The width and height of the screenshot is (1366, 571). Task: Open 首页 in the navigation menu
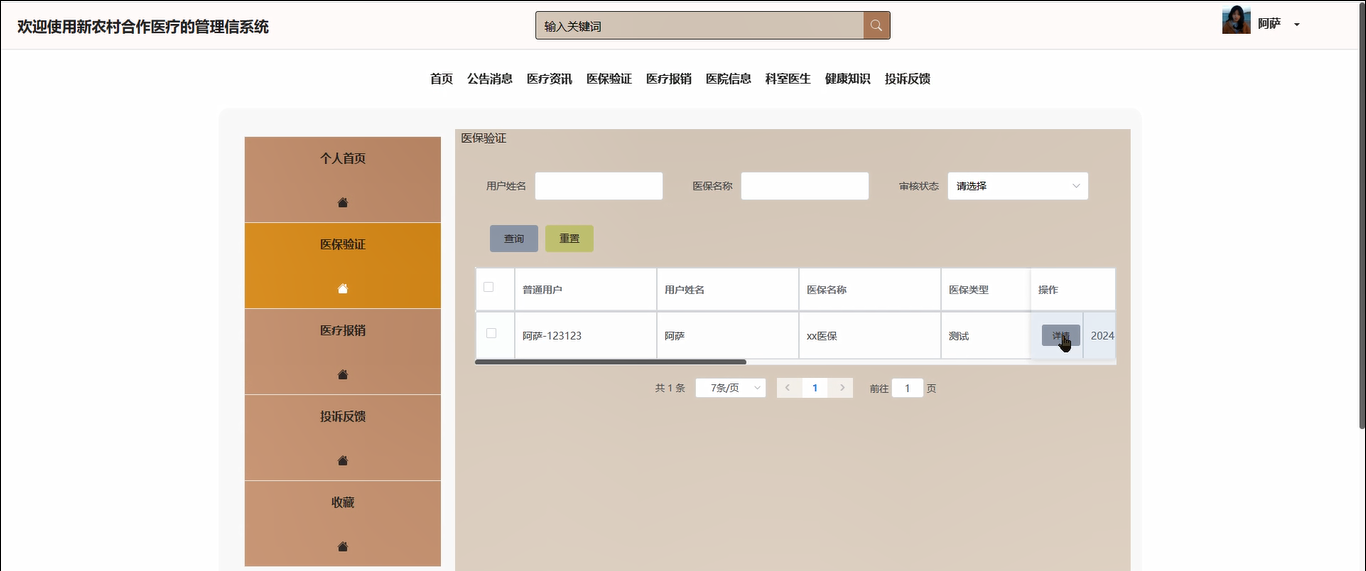441,79
